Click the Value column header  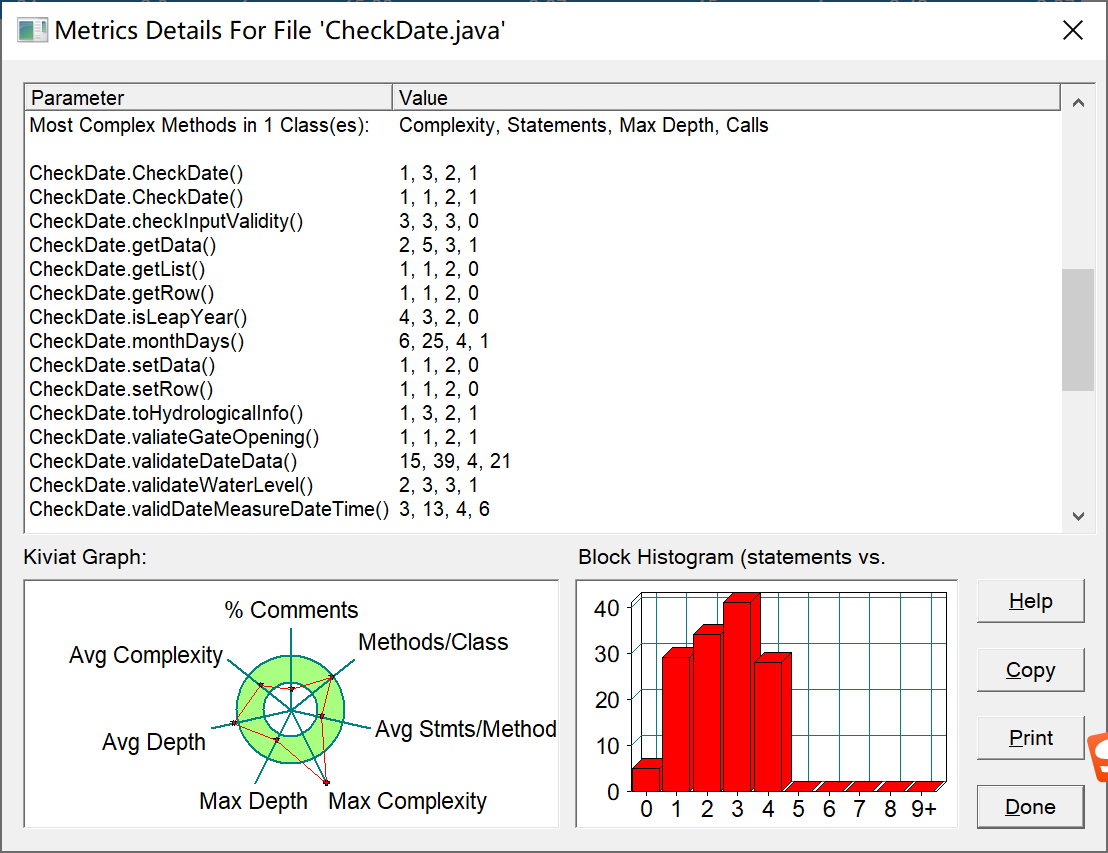(x=726, y=98)
